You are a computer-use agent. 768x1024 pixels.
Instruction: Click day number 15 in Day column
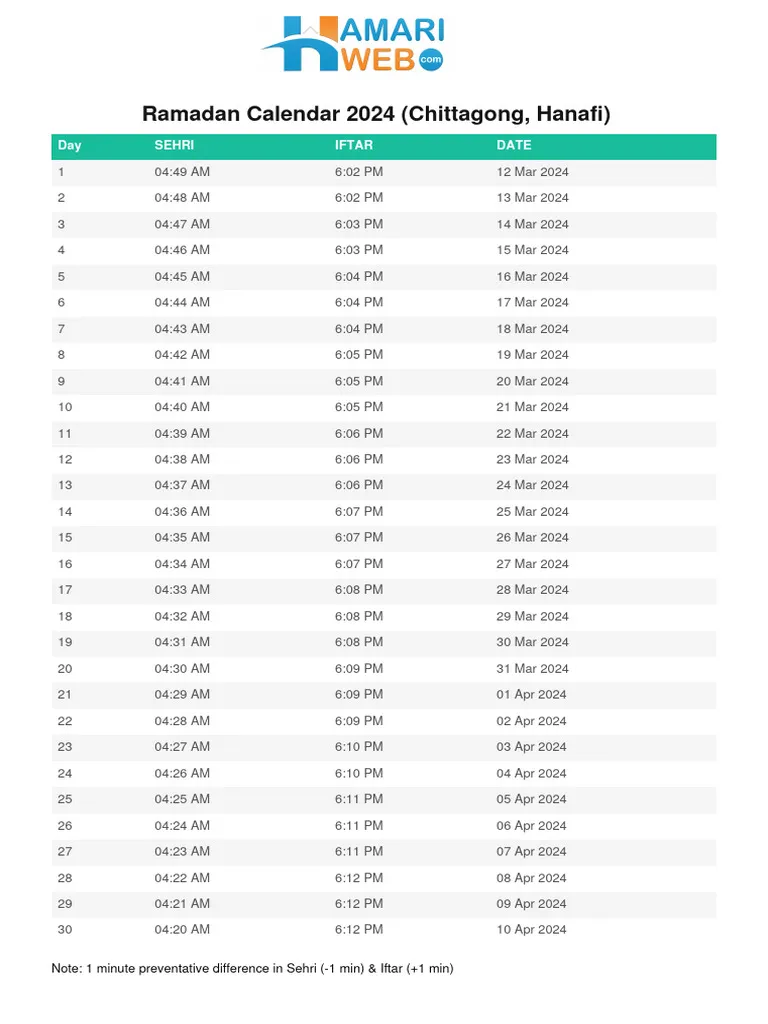pos(65,537)
